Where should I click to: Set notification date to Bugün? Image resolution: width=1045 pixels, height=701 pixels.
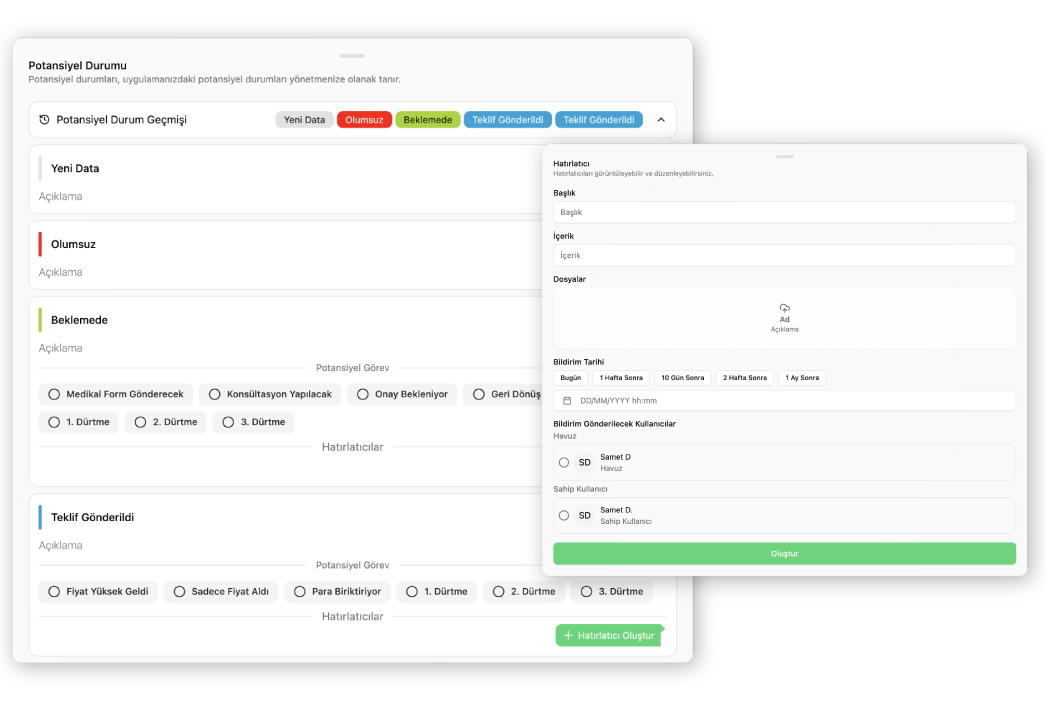coord(570,378)
